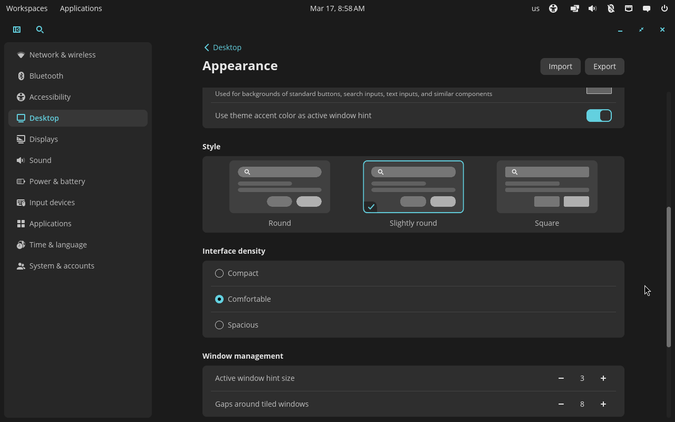Click the Import button
The height and width of the screenshot is (422, 675).
[560, 66]
